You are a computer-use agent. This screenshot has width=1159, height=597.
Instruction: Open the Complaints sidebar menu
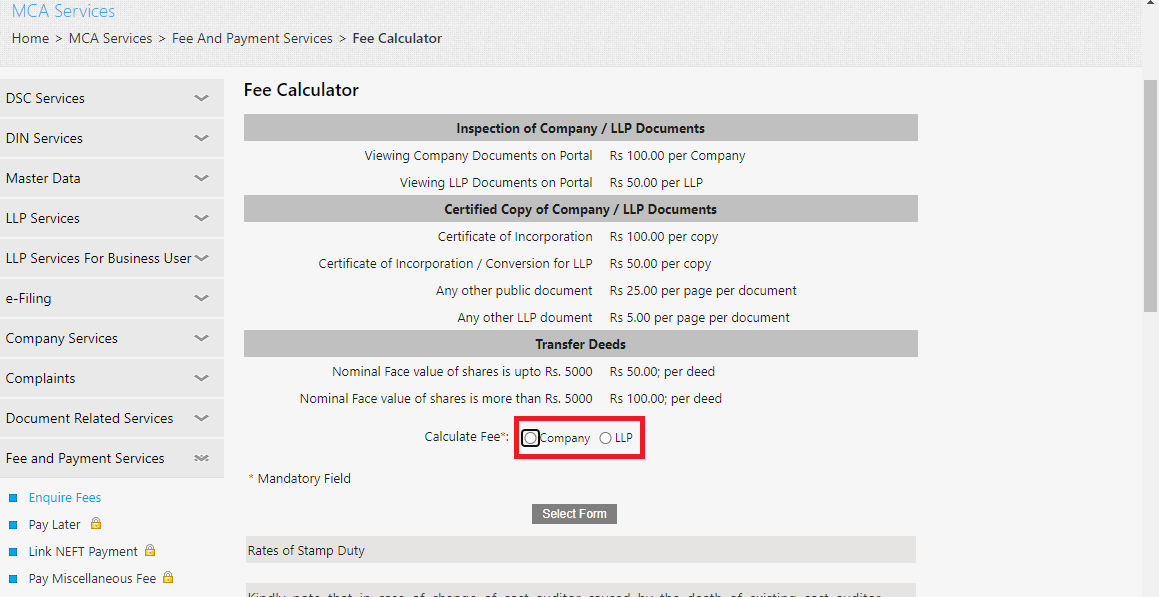coord(40,378)
